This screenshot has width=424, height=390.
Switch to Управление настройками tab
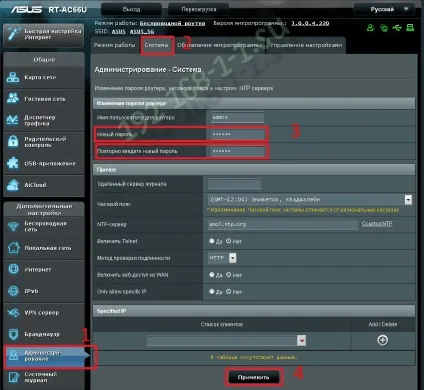coord(306,45)
